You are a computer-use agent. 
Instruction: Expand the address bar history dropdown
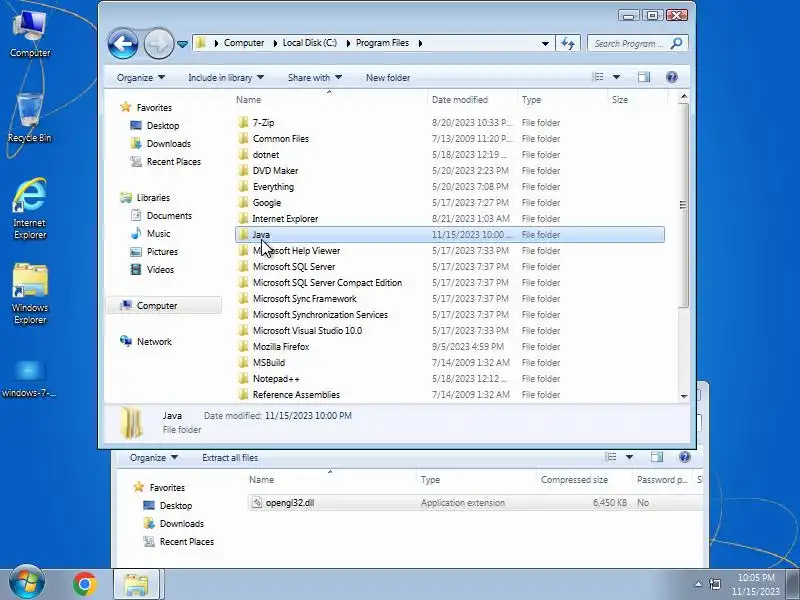pyautogui.click(x=545, y=43)
